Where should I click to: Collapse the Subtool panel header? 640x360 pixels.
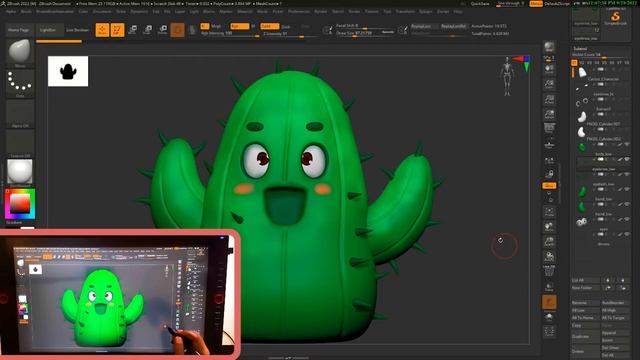580,49
